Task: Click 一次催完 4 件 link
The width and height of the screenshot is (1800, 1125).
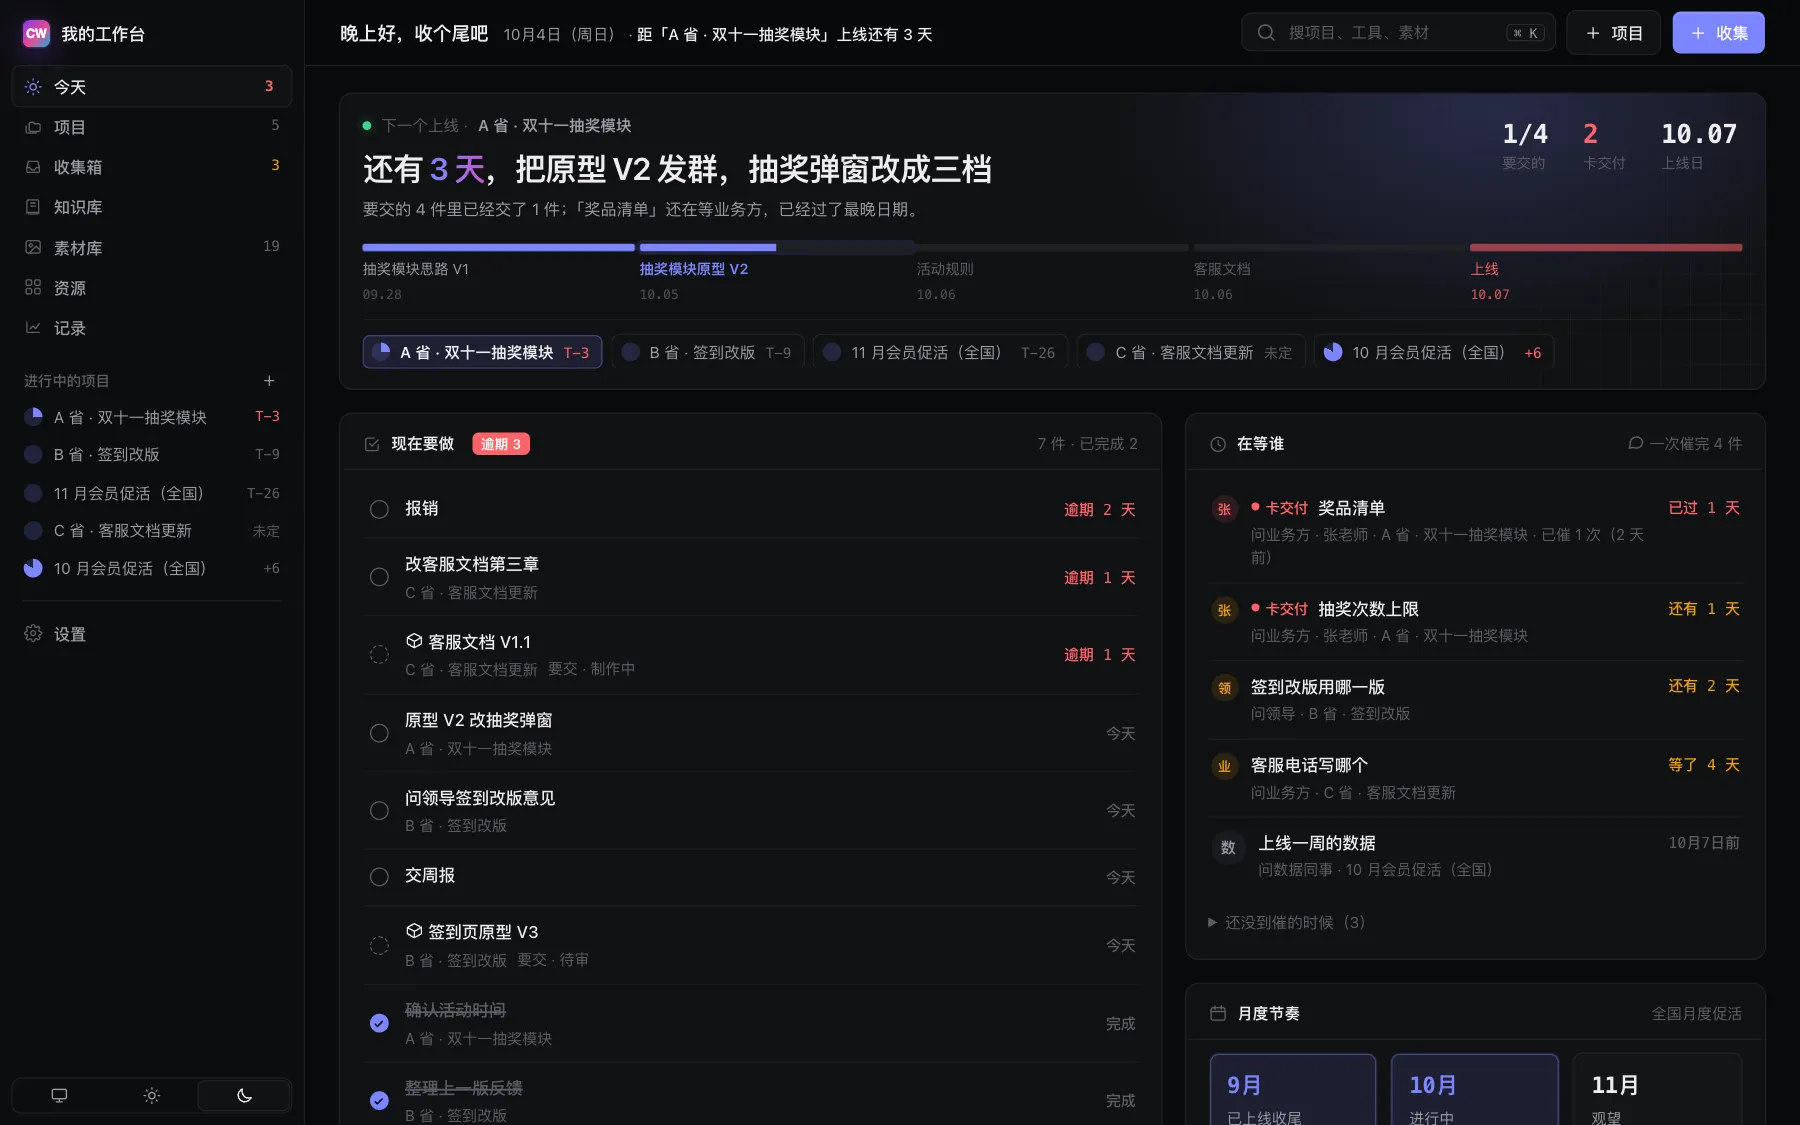Action: click(x=1685, y=444)
